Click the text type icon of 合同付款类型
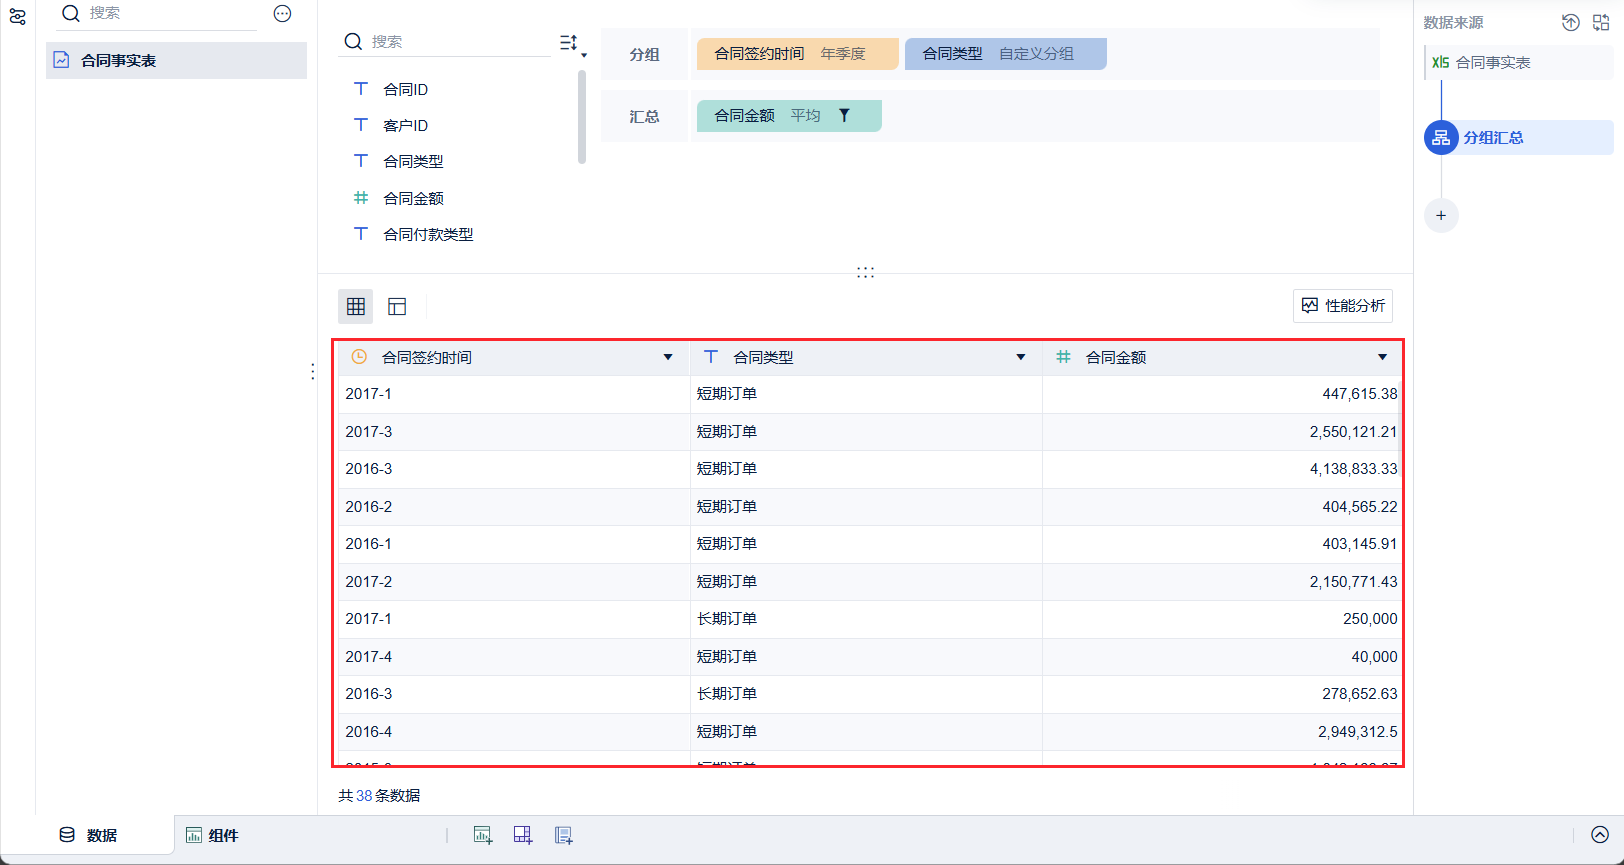 [x=361, y=234]
